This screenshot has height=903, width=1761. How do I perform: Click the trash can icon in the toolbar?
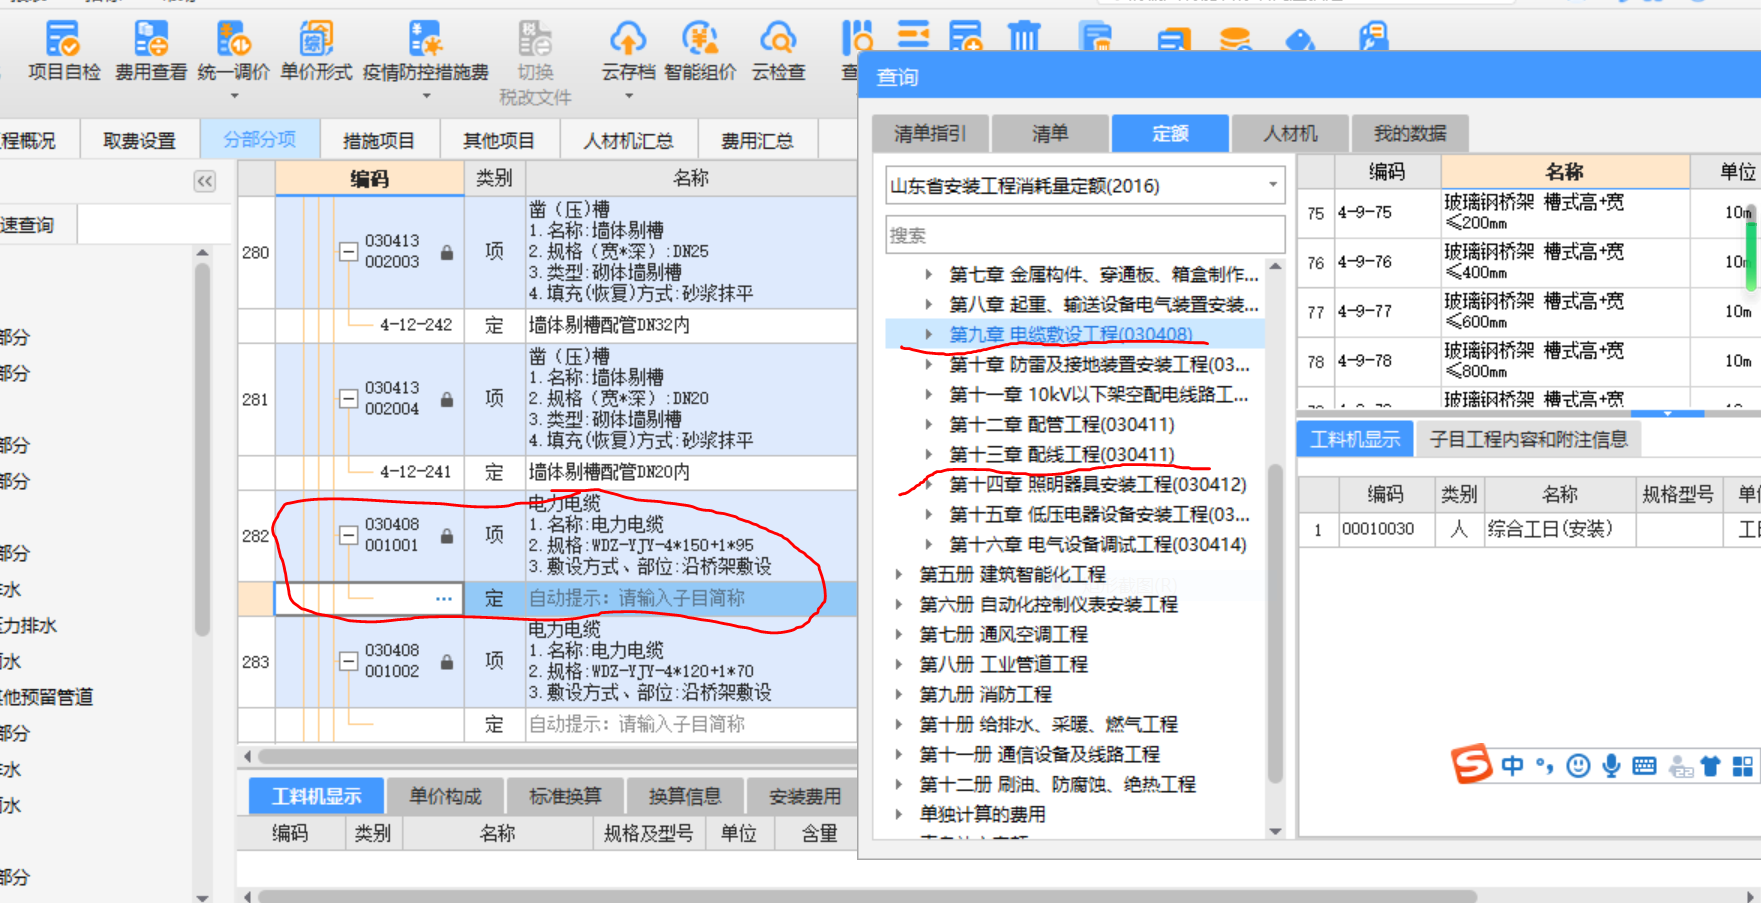tap(1024, 36)
